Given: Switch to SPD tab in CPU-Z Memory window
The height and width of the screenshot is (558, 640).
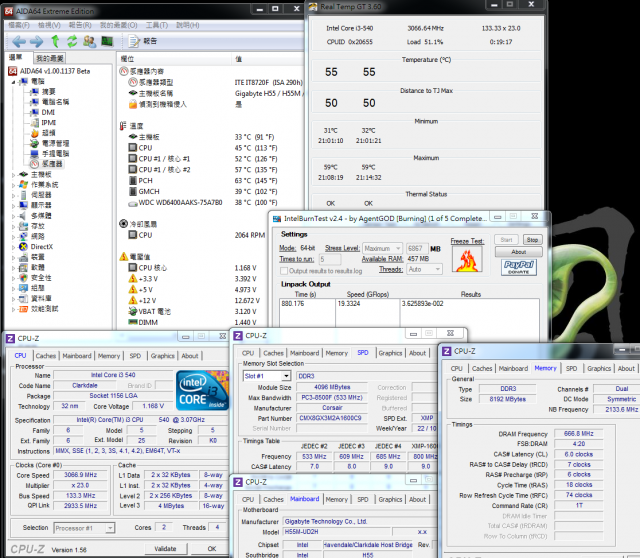Looking at the screenshot, I should click(x=571, y=368).
